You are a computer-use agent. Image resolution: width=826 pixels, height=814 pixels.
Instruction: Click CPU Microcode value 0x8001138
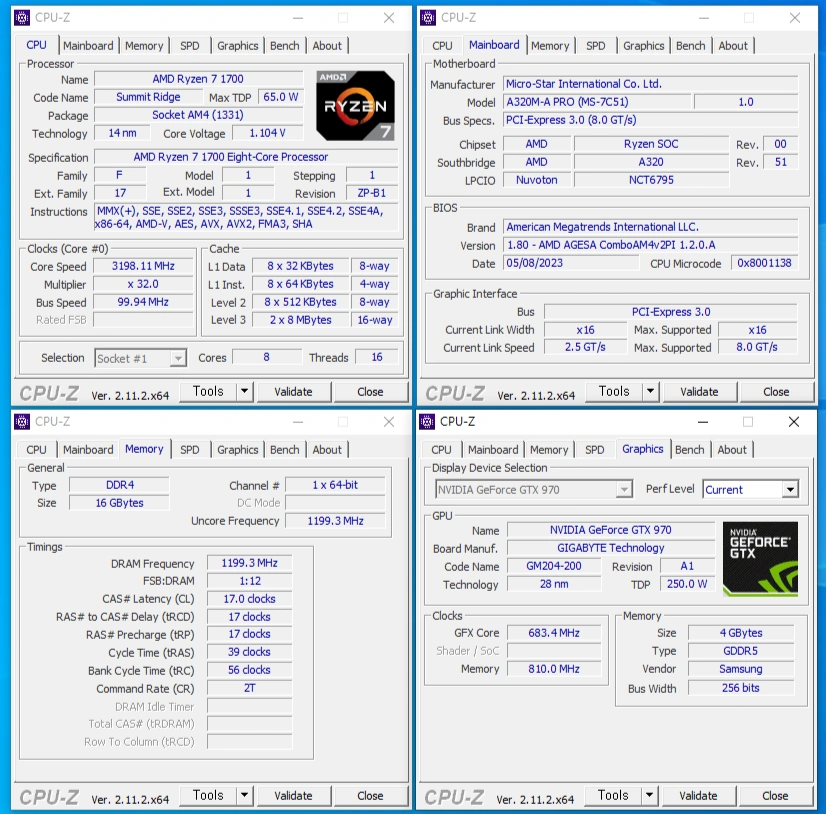point(764,263)
